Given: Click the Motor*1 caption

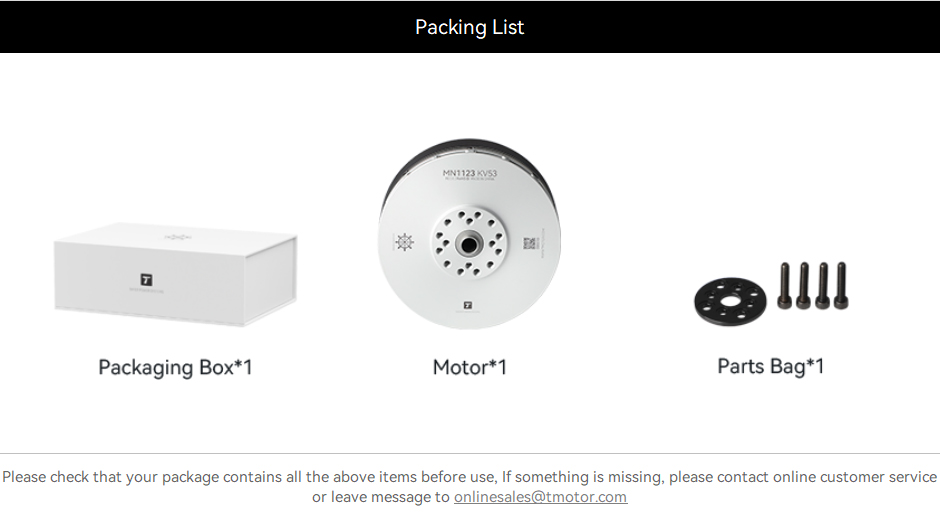Looking at the screenshot, I should [x=470, y=367].
